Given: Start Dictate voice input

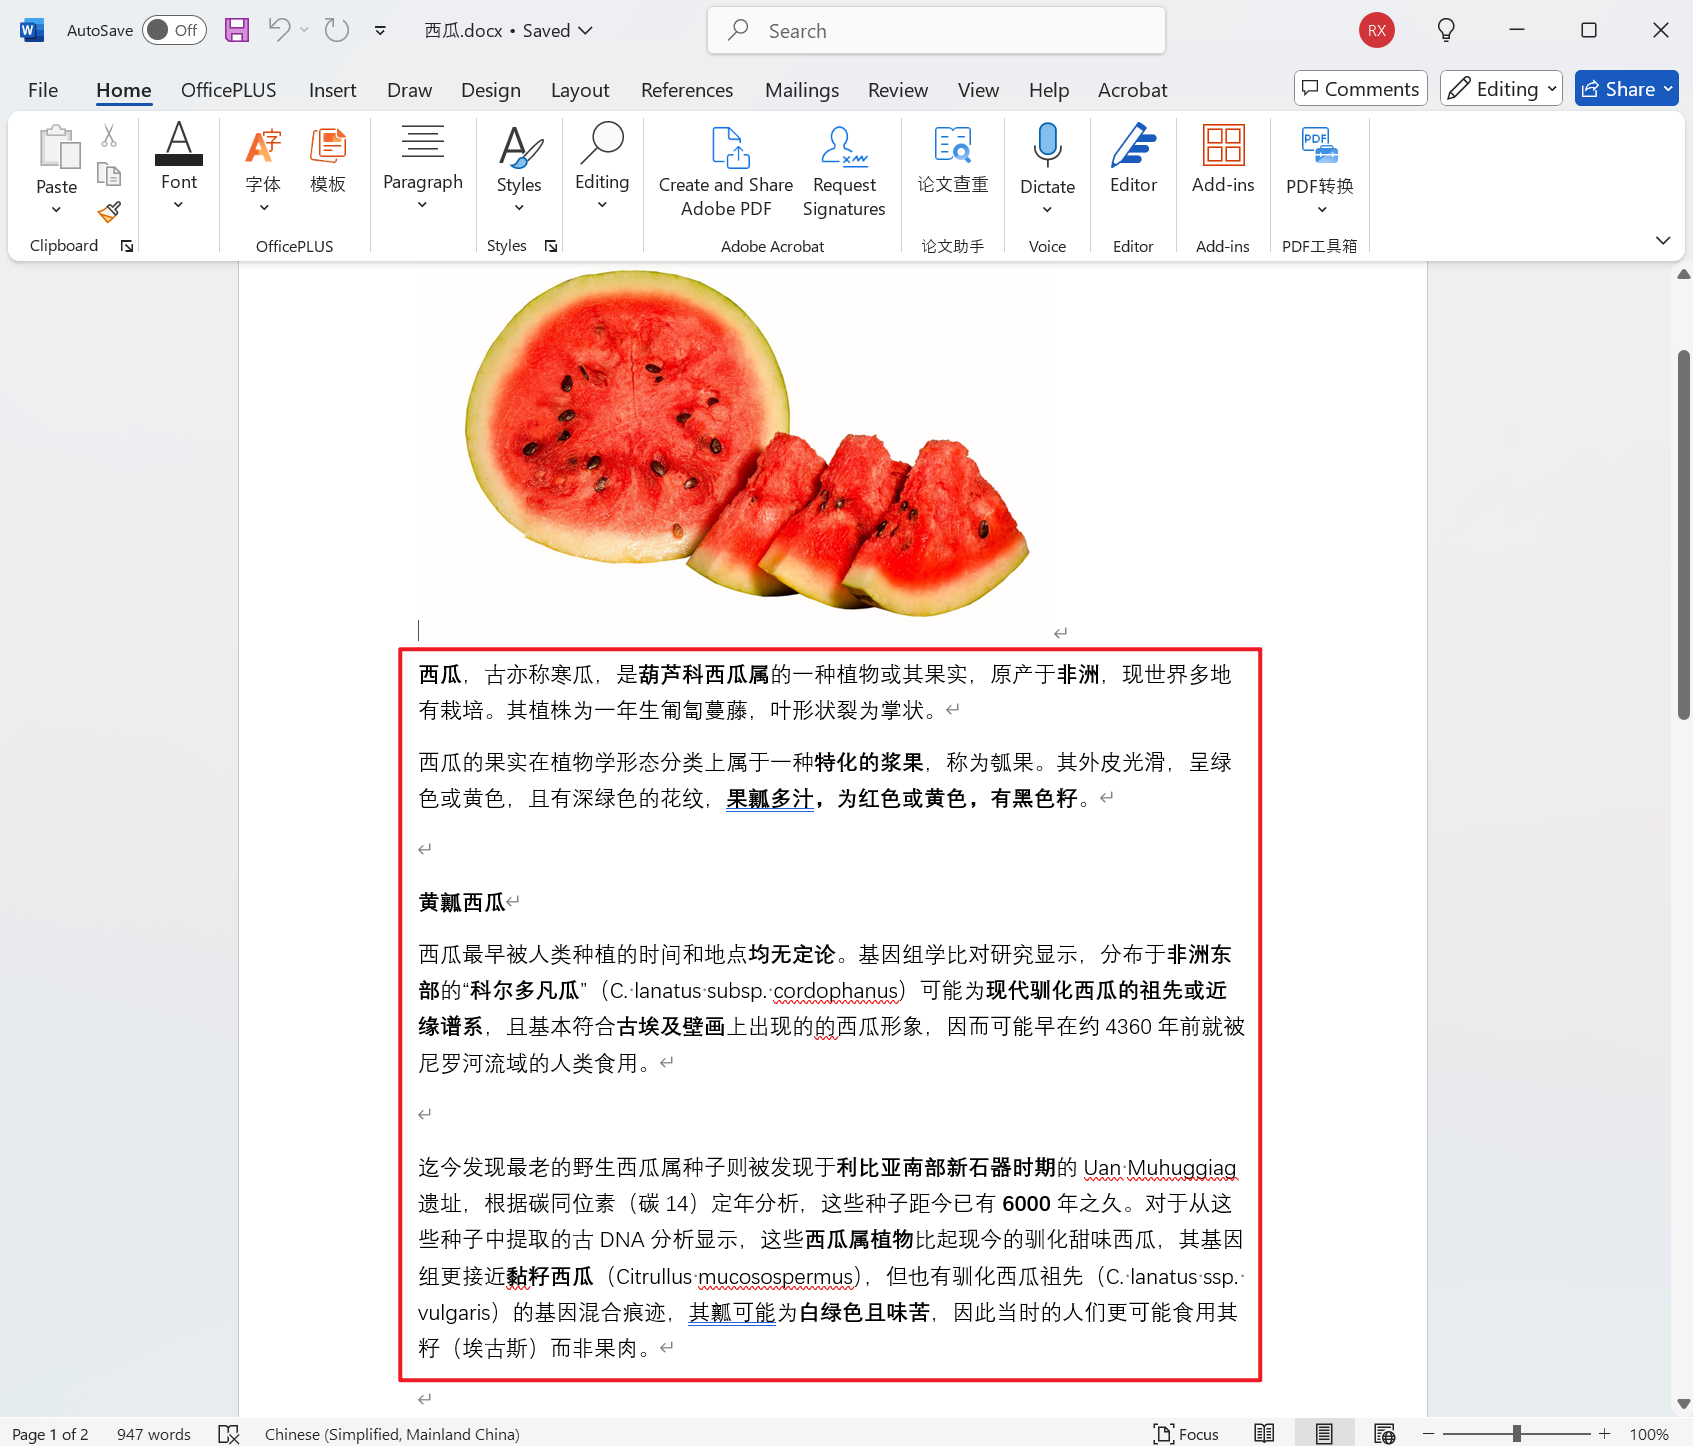Looking at the screenshot, I should click(1046, 160).
